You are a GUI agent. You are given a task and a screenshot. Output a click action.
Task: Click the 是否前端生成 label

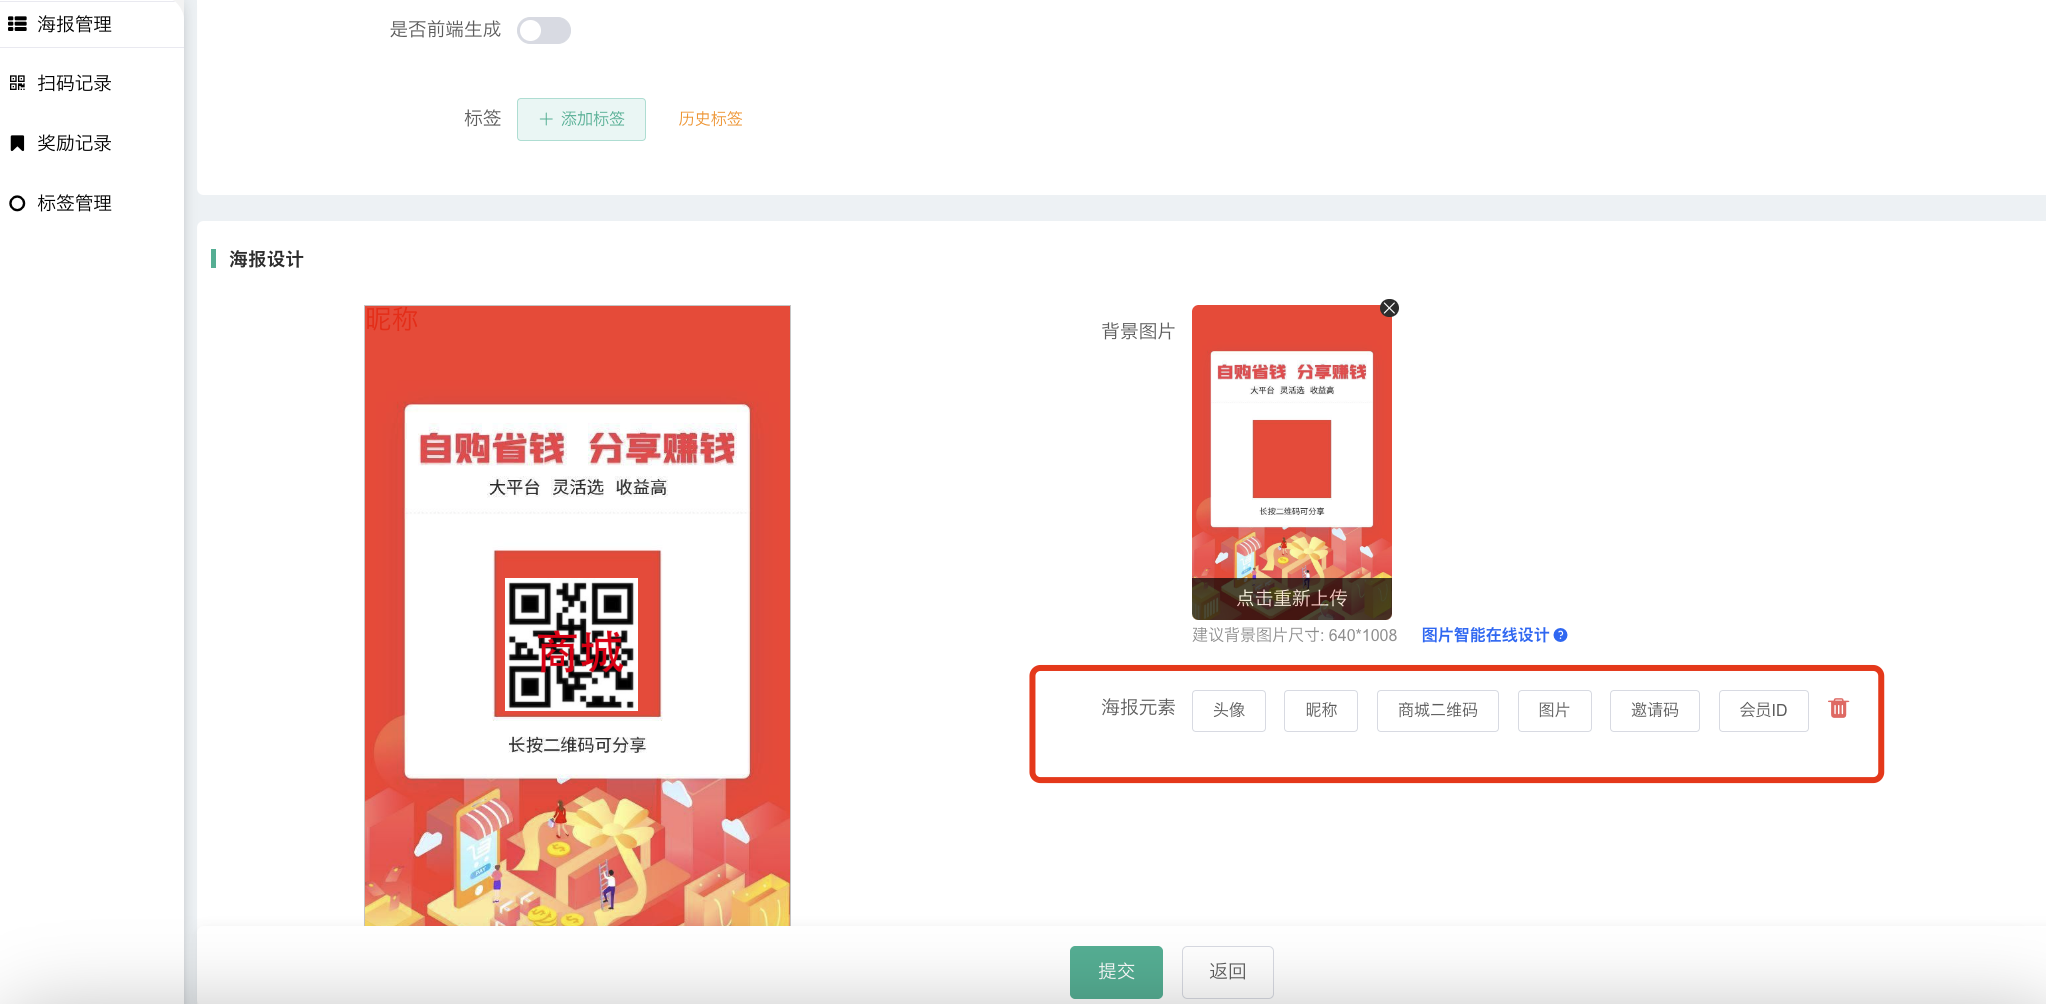coord(445,30)
